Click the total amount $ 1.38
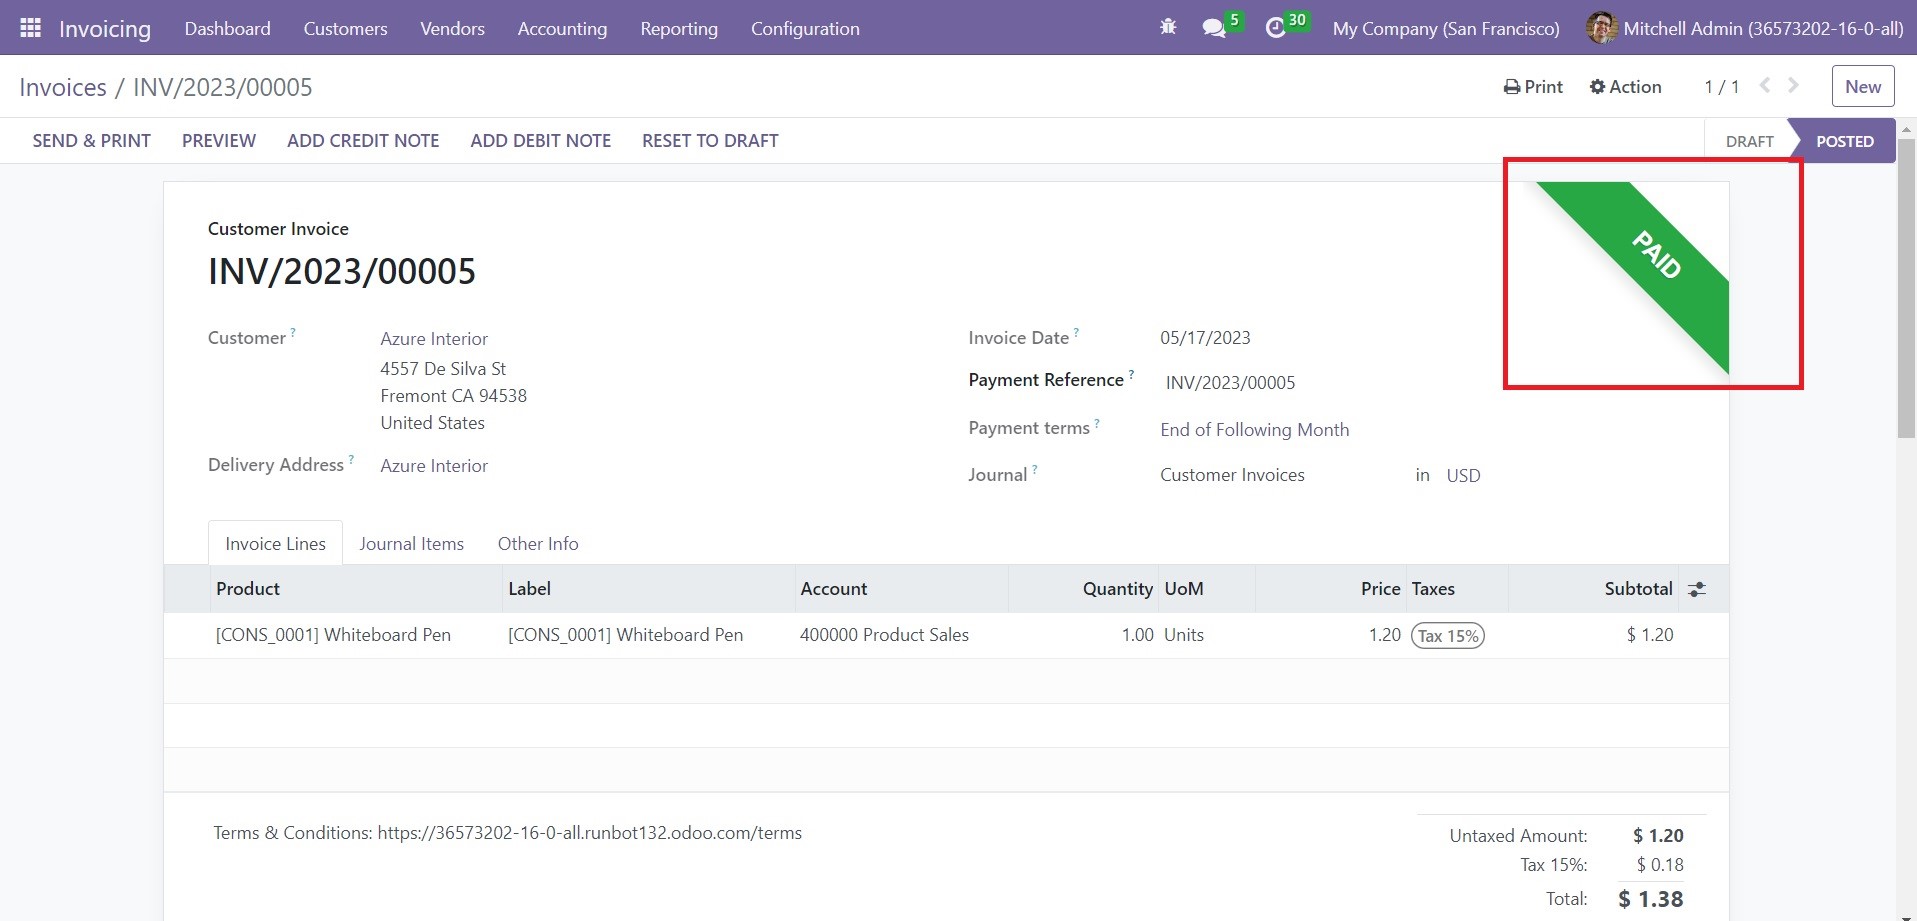Viewport: 1917px width, 921px height. tap(1650, 899)
